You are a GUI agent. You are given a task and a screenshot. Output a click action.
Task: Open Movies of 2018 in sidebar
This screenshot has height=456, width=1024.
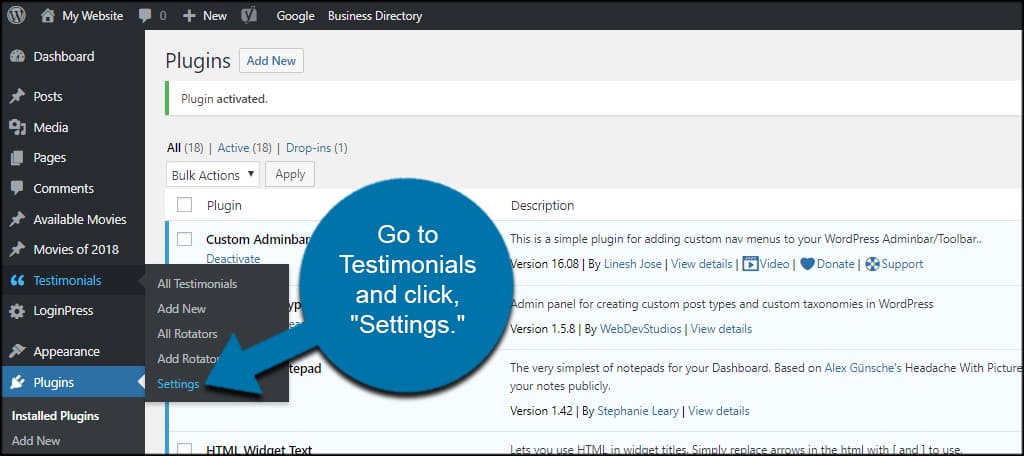point(76,250)
